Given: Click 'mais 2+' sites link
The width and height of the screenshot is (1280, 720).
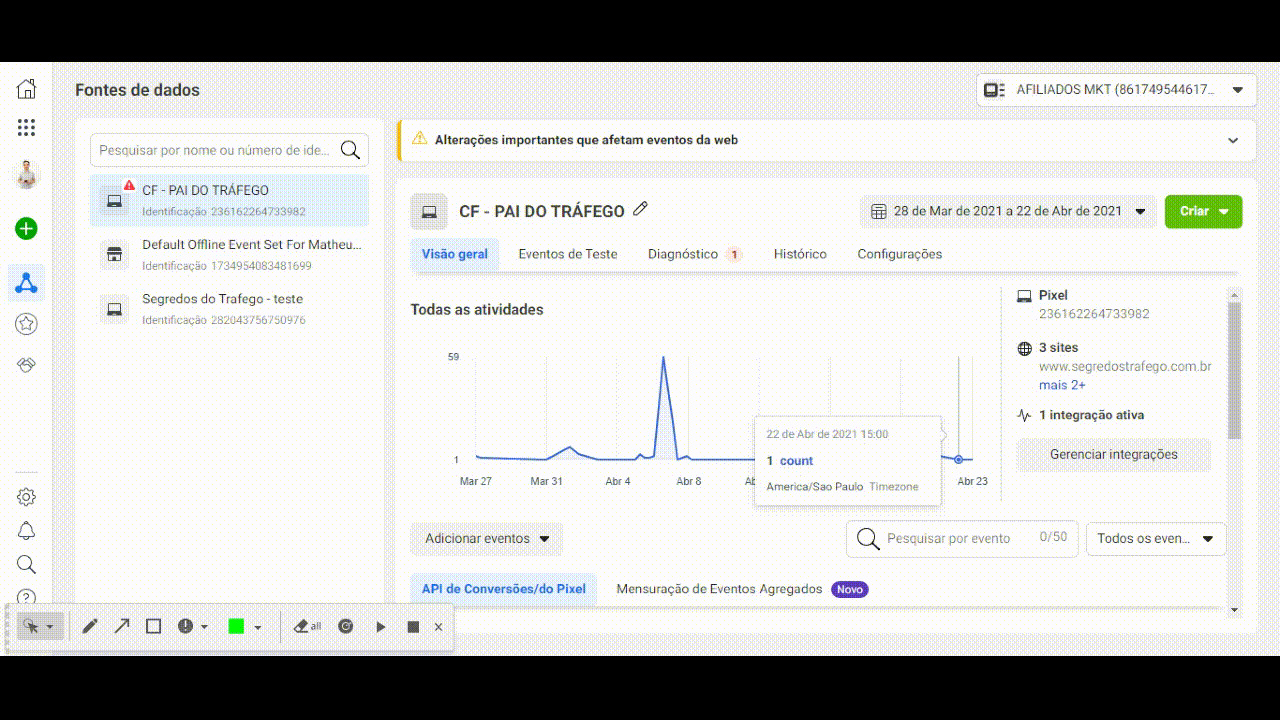Looking at the screenshot, I should point(1062,385).
